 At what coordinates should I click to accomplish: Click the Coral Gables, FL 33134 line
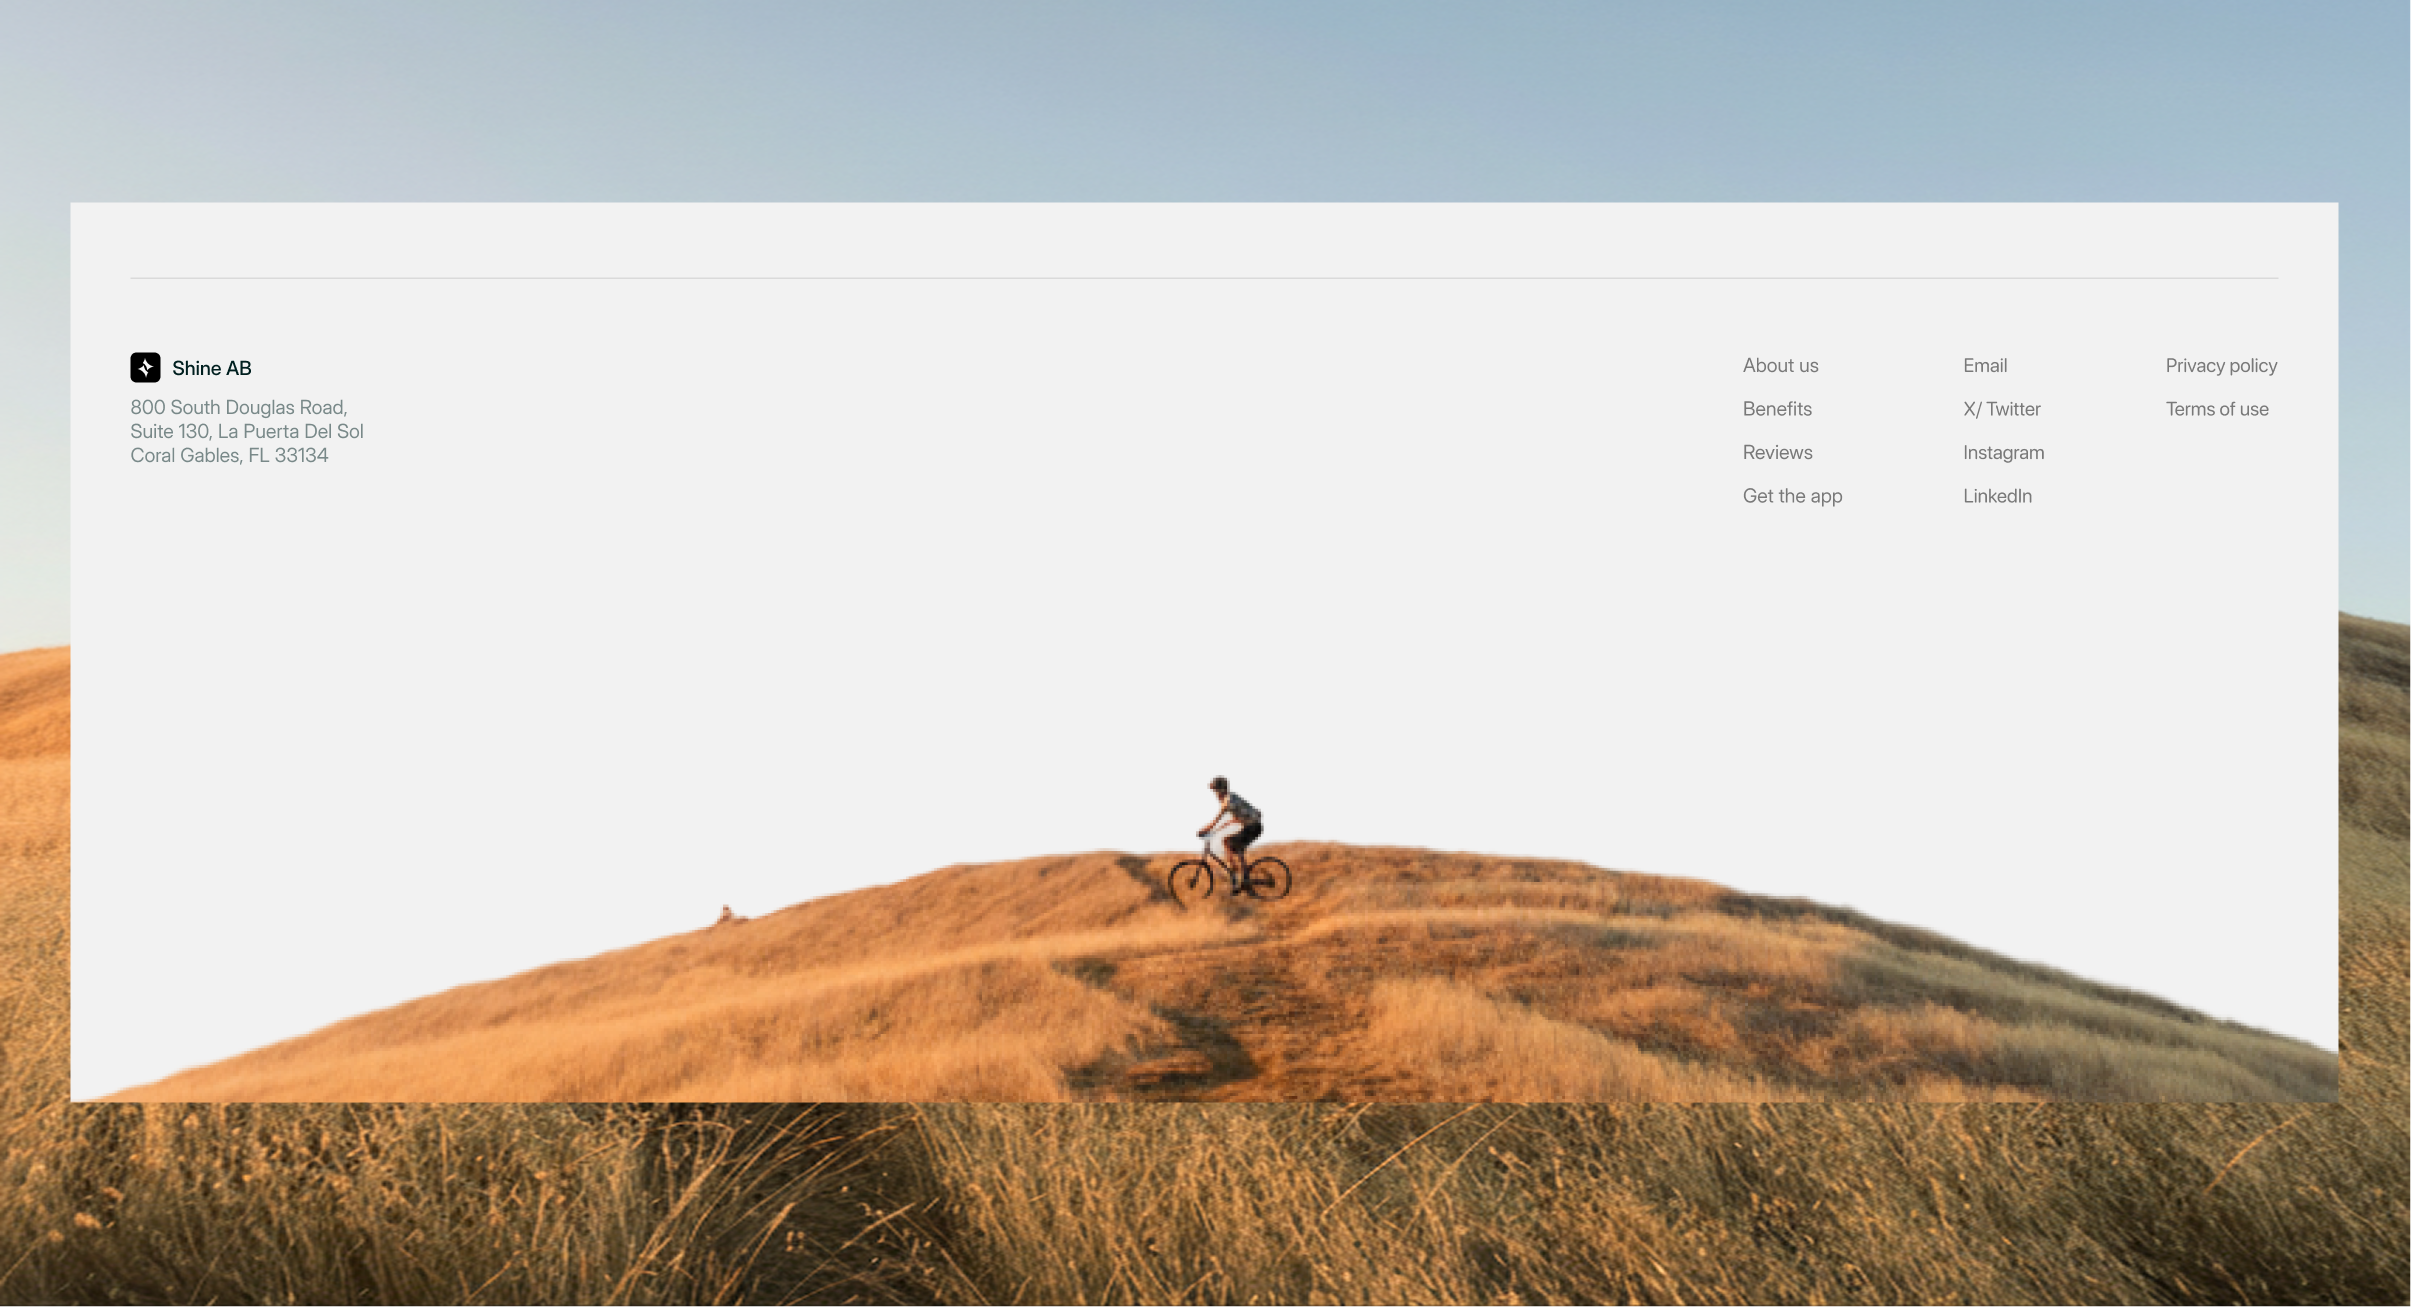(229, 455)
